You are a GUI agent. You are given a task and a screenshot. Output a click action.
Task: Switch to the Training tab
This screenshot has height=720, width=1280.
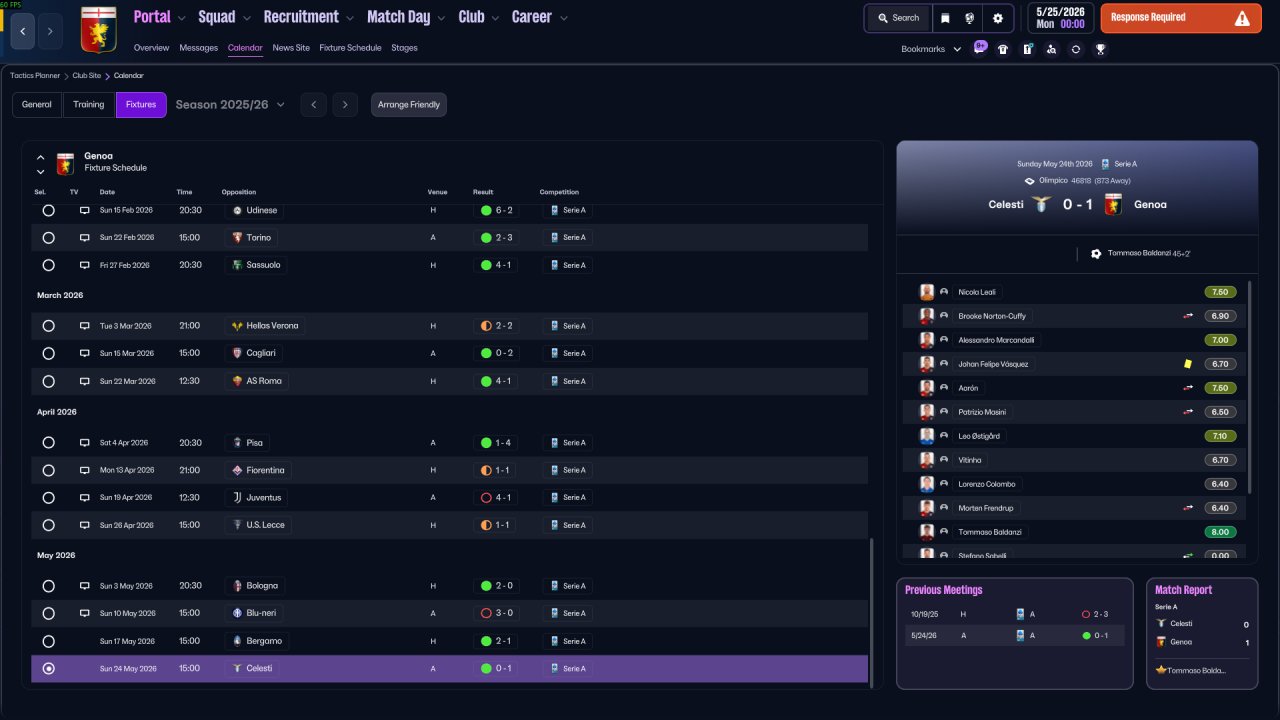[x=89, y=105]
